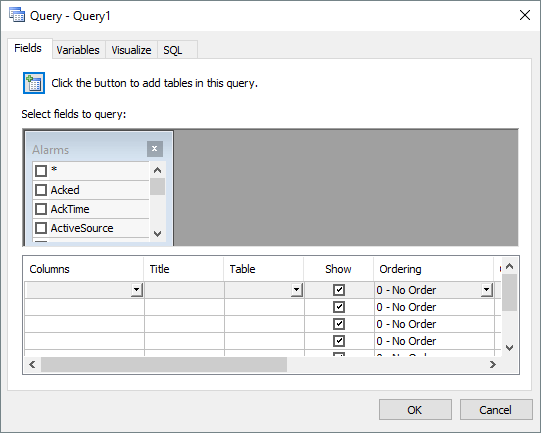
Task: Click the Alarms table title
Action: coord(51,150)
